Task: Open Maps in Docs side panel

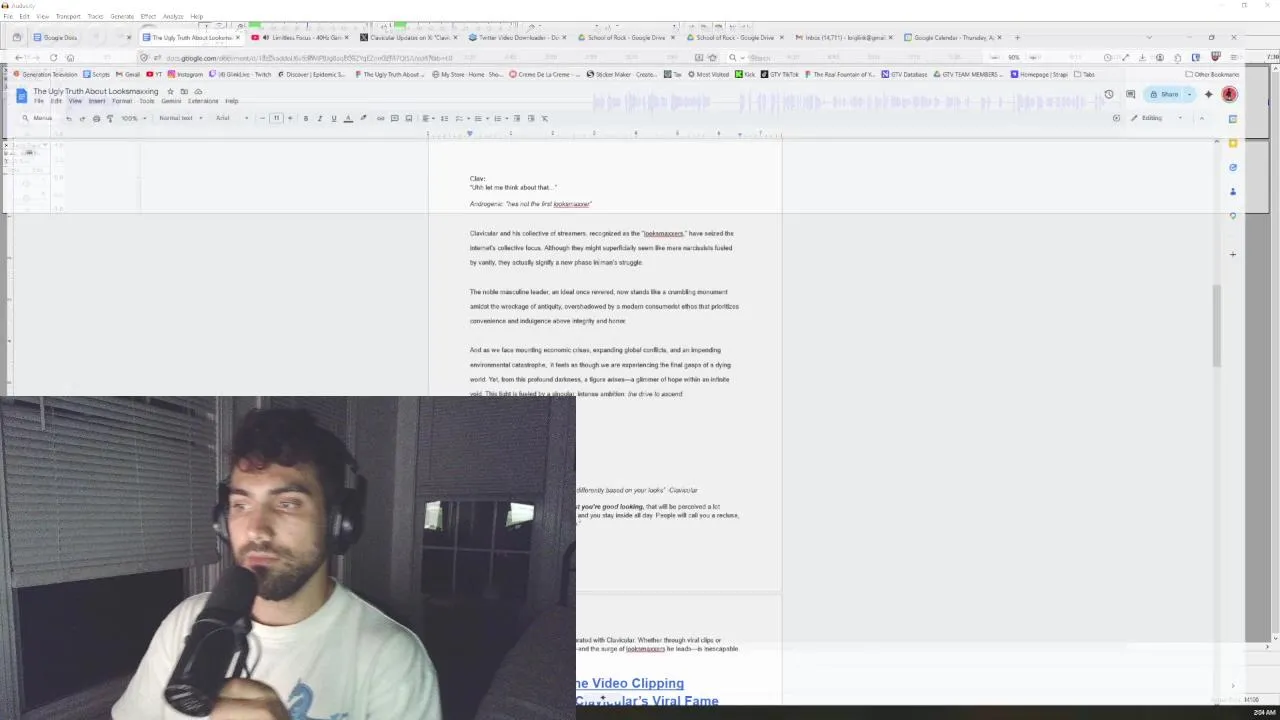Action: click(x=1233, y=215)
